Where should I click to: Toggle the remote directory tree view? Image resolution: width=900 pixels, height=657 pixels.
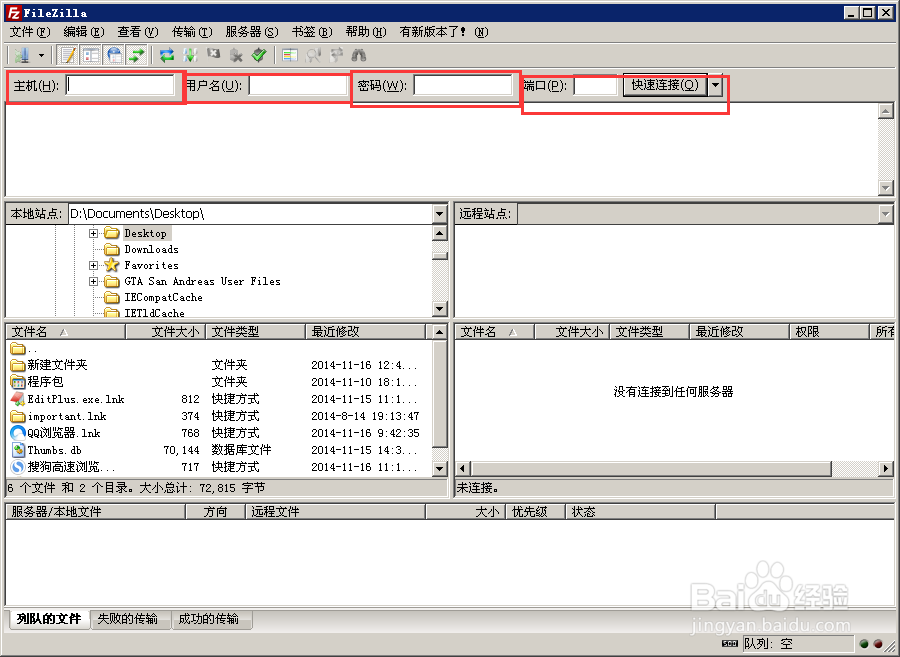tap(114, 56)
